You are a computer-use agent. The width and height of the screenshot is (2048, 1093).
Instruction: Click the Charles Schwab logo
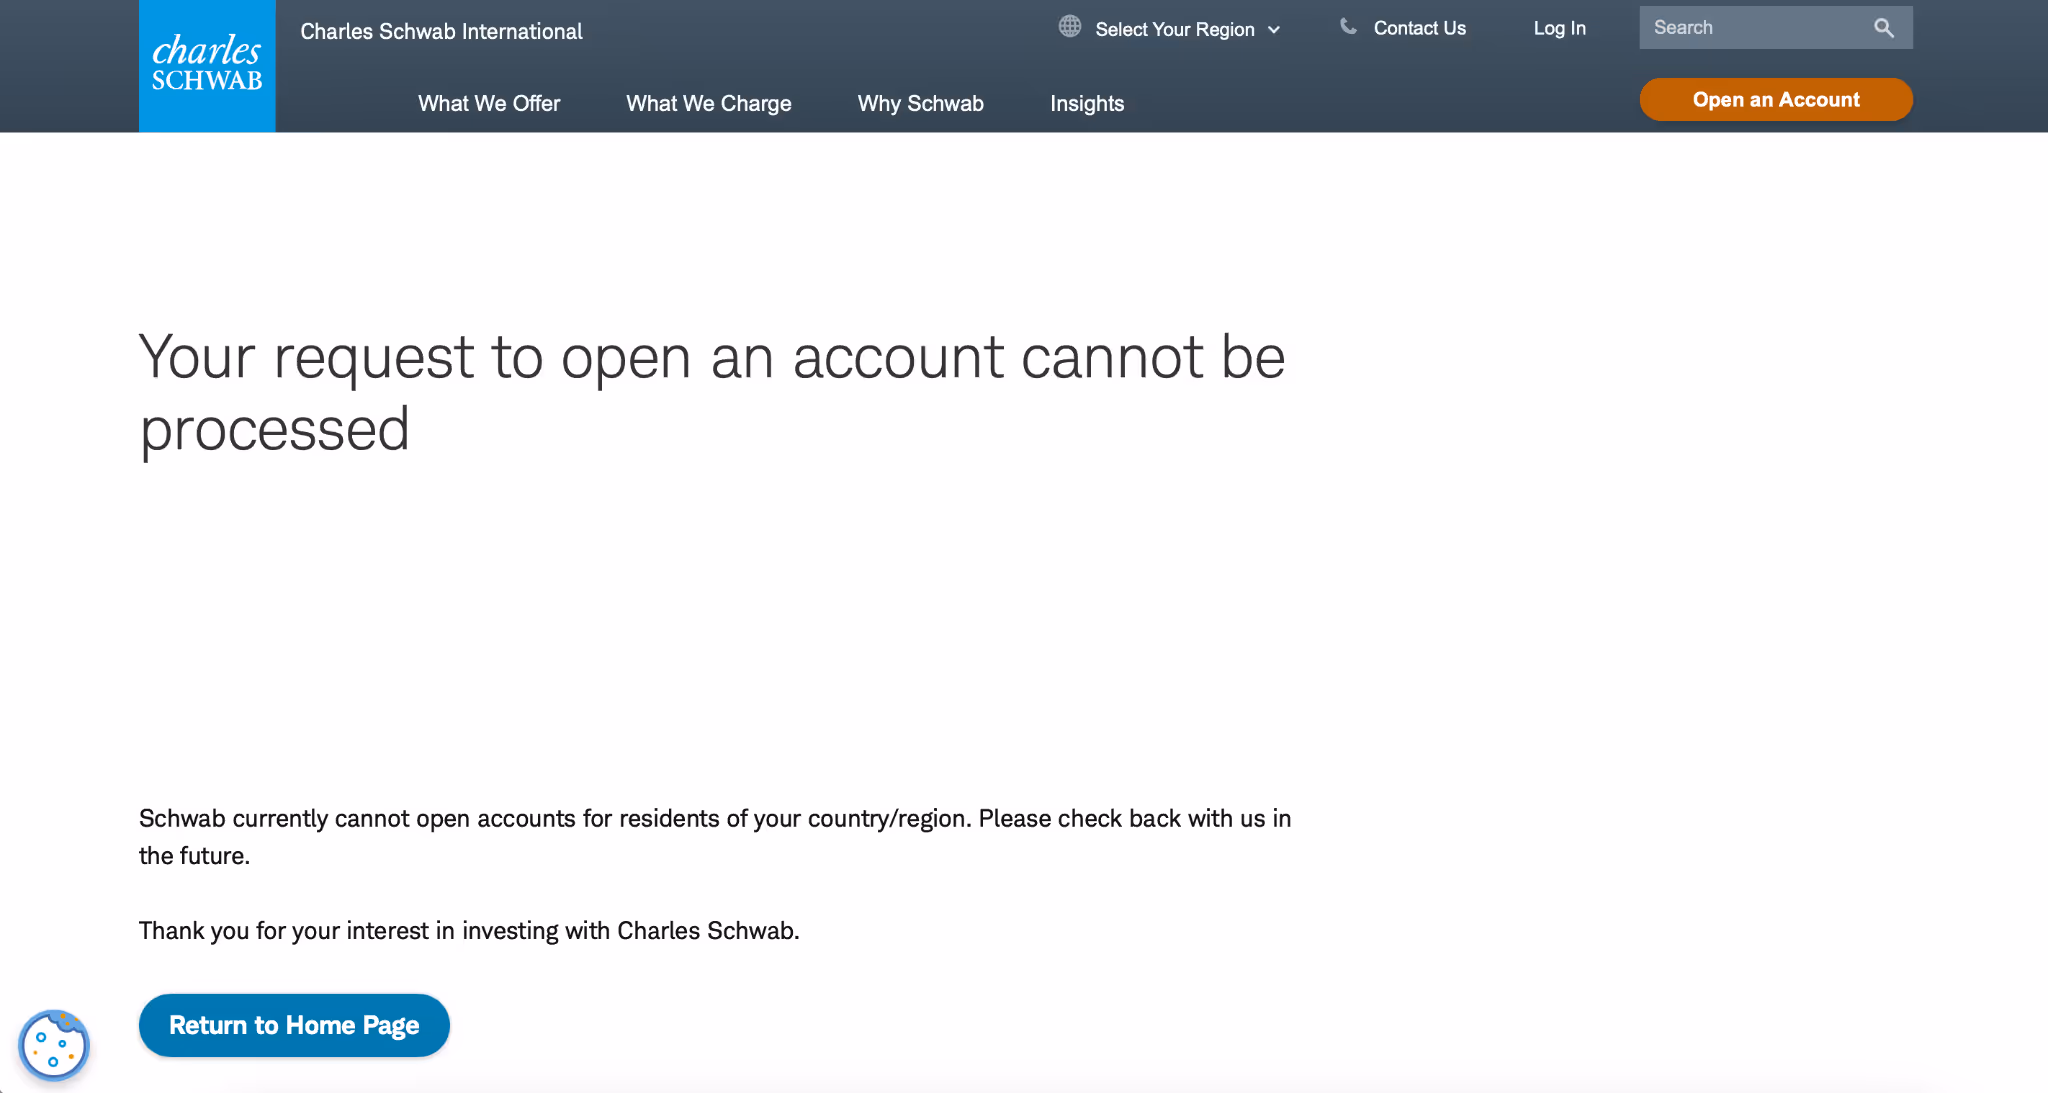pos(207,66)
